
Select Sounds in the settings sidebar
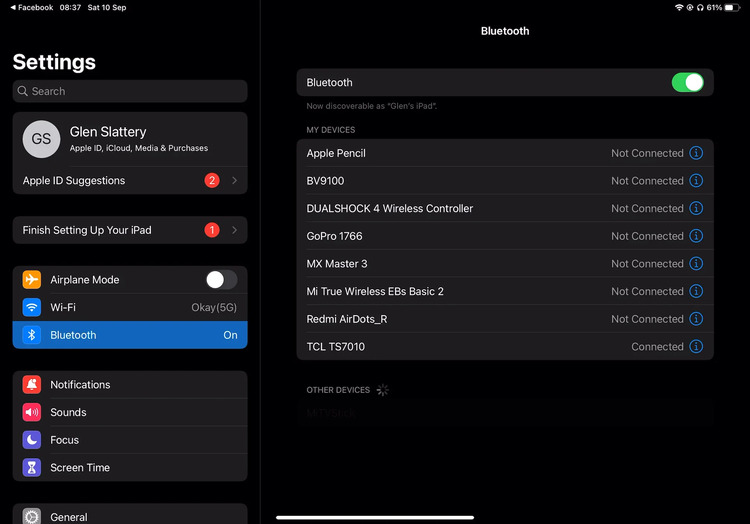click(x=130, y=412)
